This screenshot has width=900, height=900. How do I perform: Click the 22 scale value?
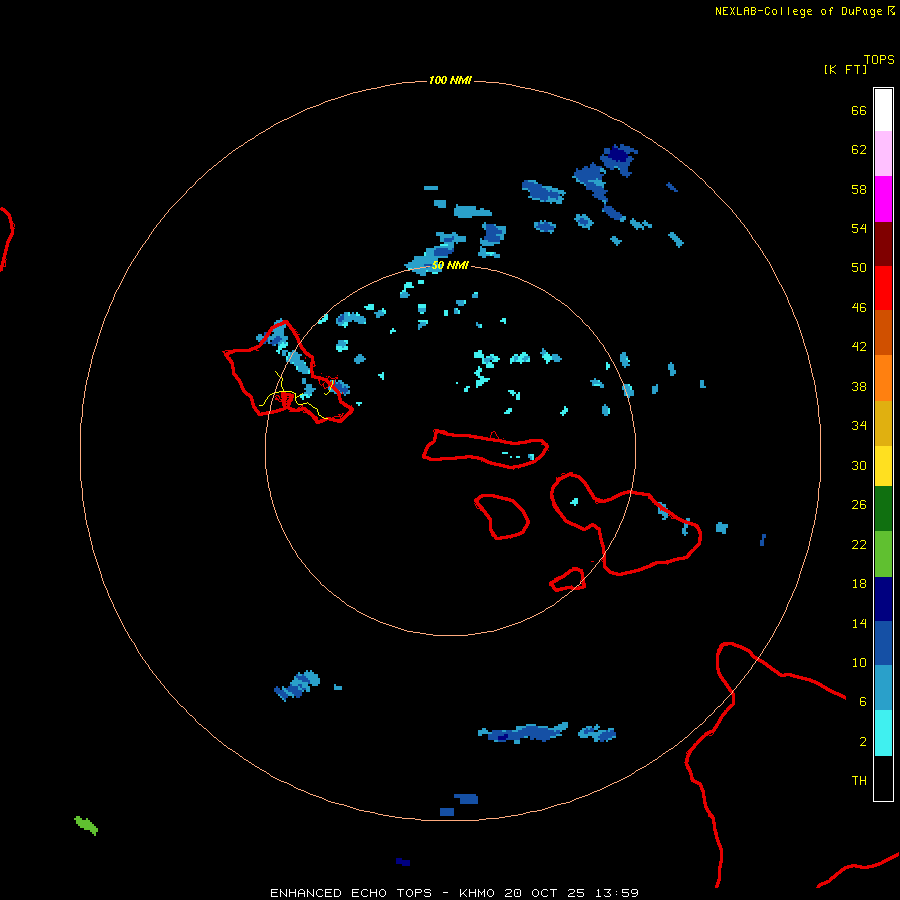pyautogui.click(x=859, y=545)
